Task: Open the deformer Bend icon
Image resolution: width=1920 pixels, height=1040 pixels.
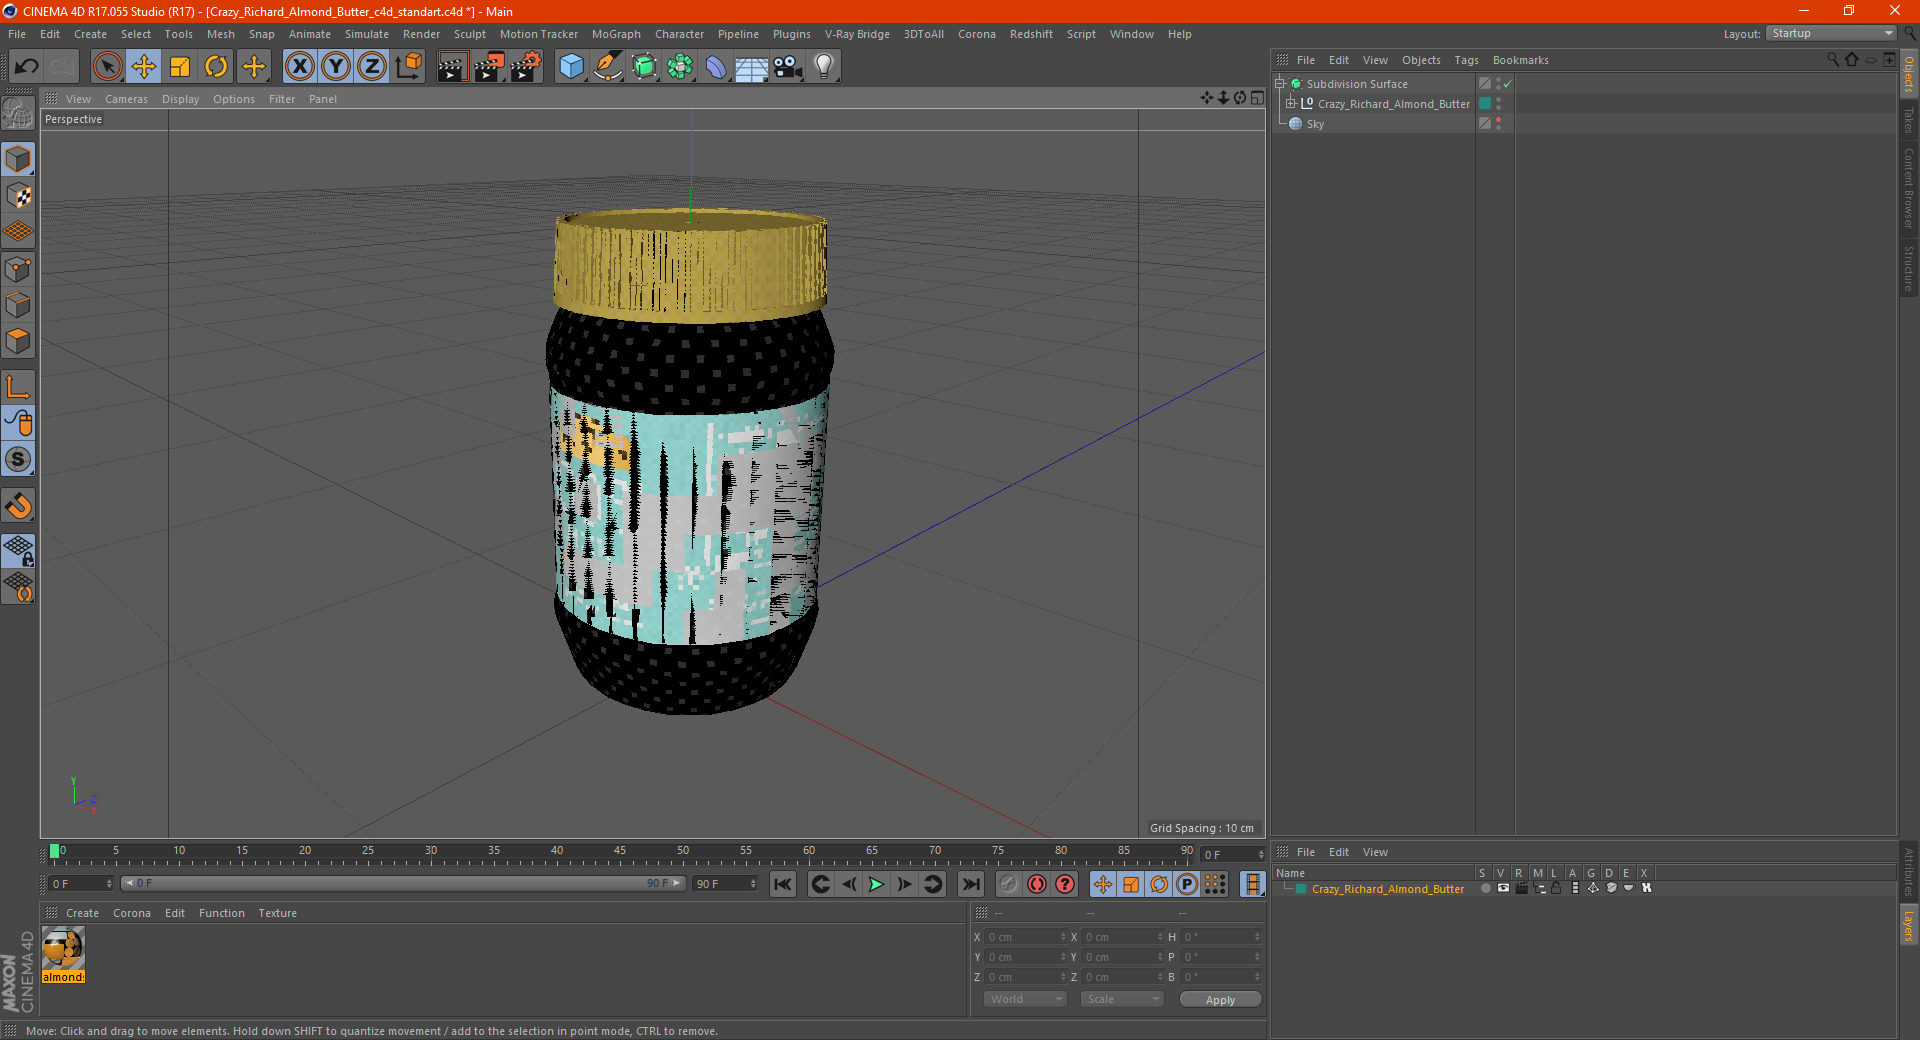Action: click(x=716, y=67)
